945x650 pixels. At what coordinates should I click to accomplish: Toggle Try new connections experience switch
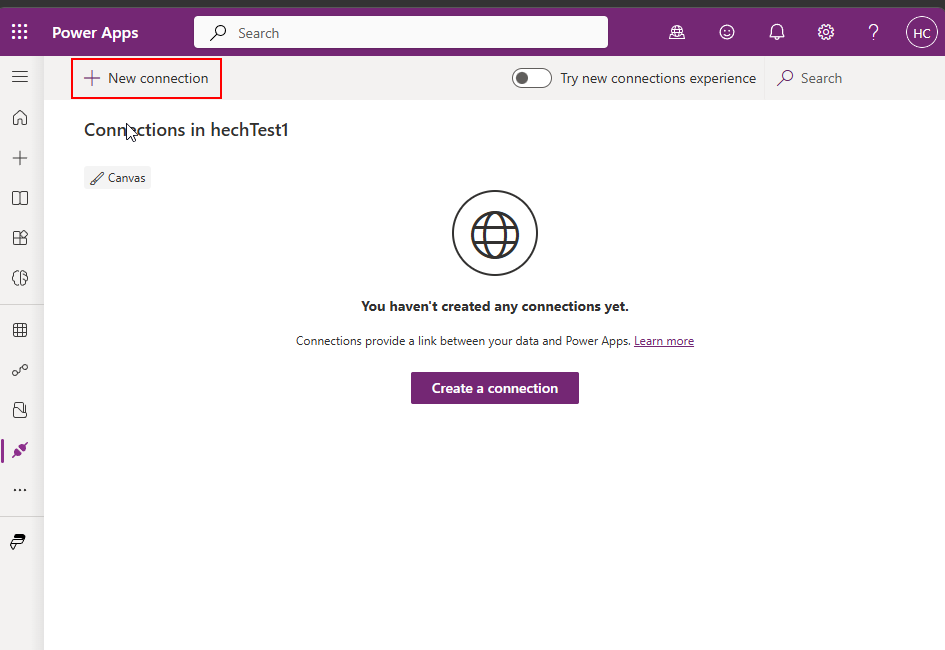tap(532, 78)
